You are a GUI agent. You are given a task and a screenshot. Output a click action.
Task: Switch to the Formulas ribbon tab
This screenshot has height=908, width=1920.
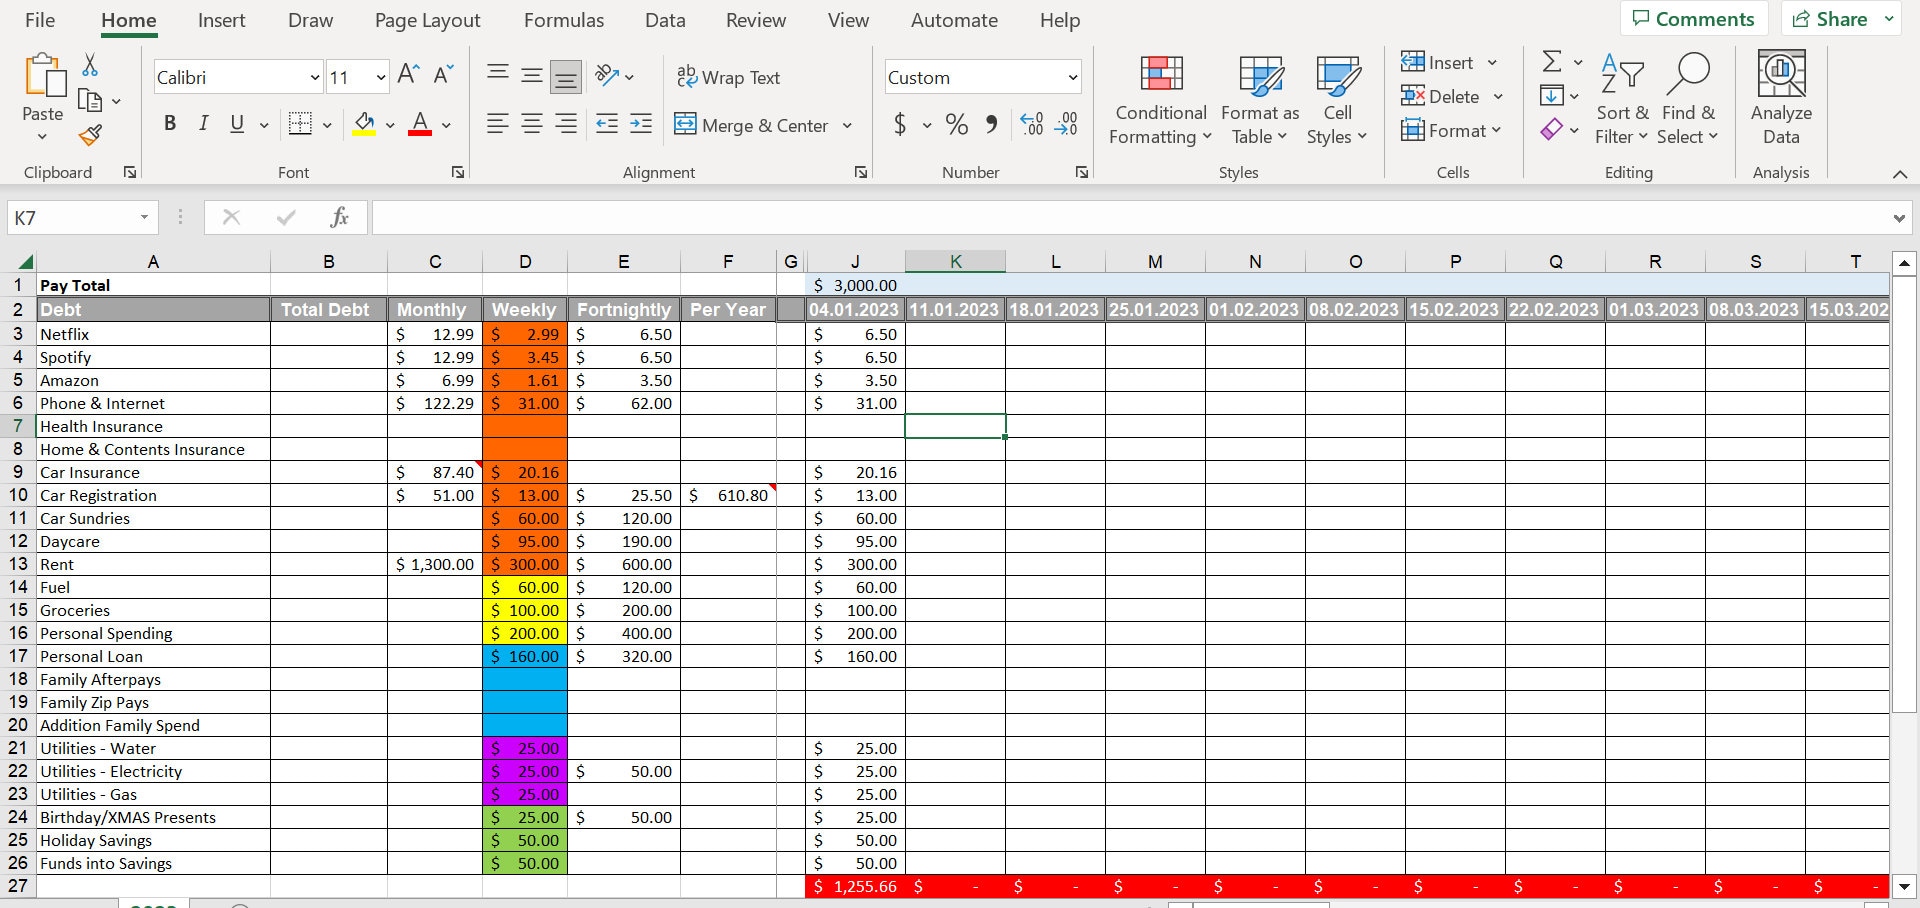pos(563,20)
